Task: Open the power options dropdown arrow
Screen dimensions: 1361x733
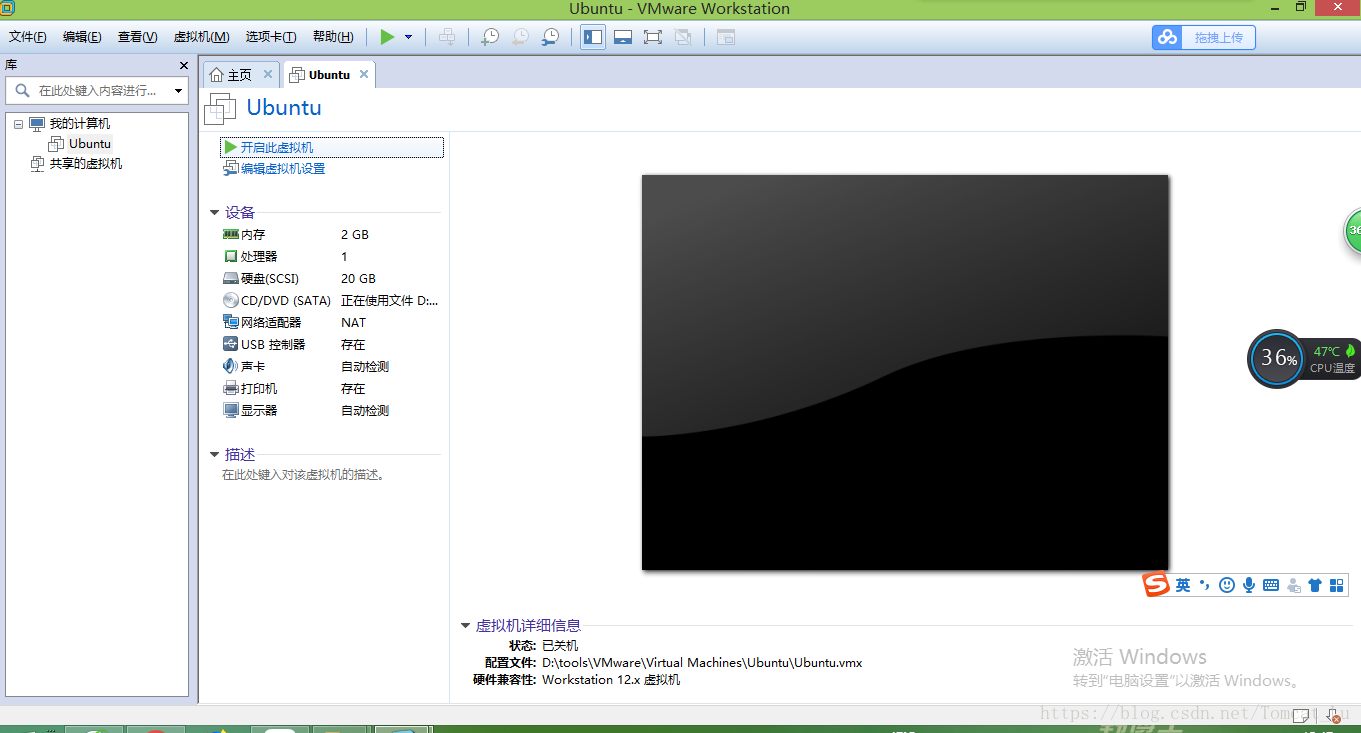Action: pyautogui.click(x=408, y=37)
